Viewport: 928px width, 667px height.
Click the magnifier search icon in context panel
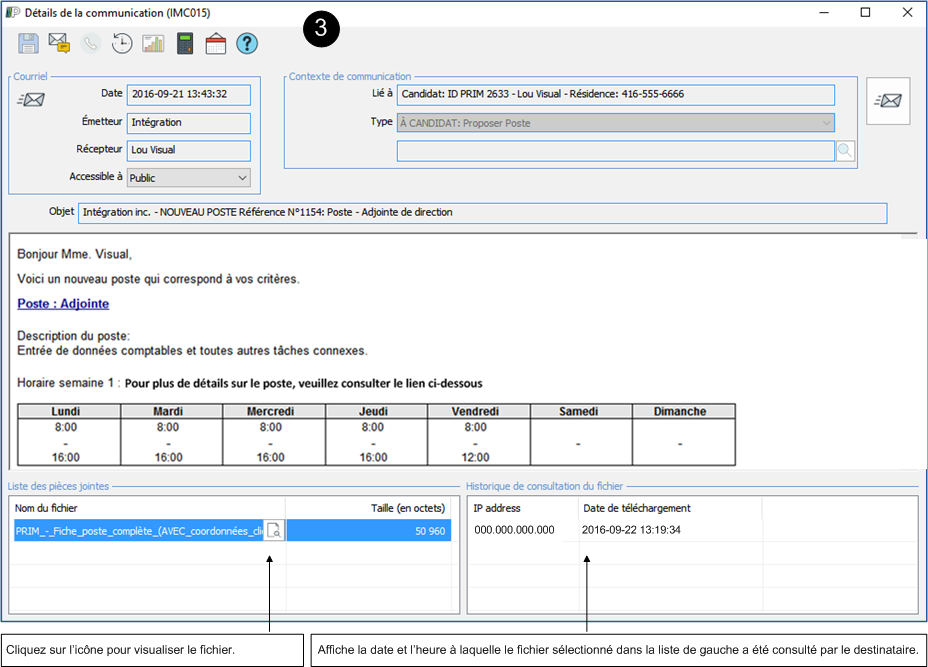846,151
